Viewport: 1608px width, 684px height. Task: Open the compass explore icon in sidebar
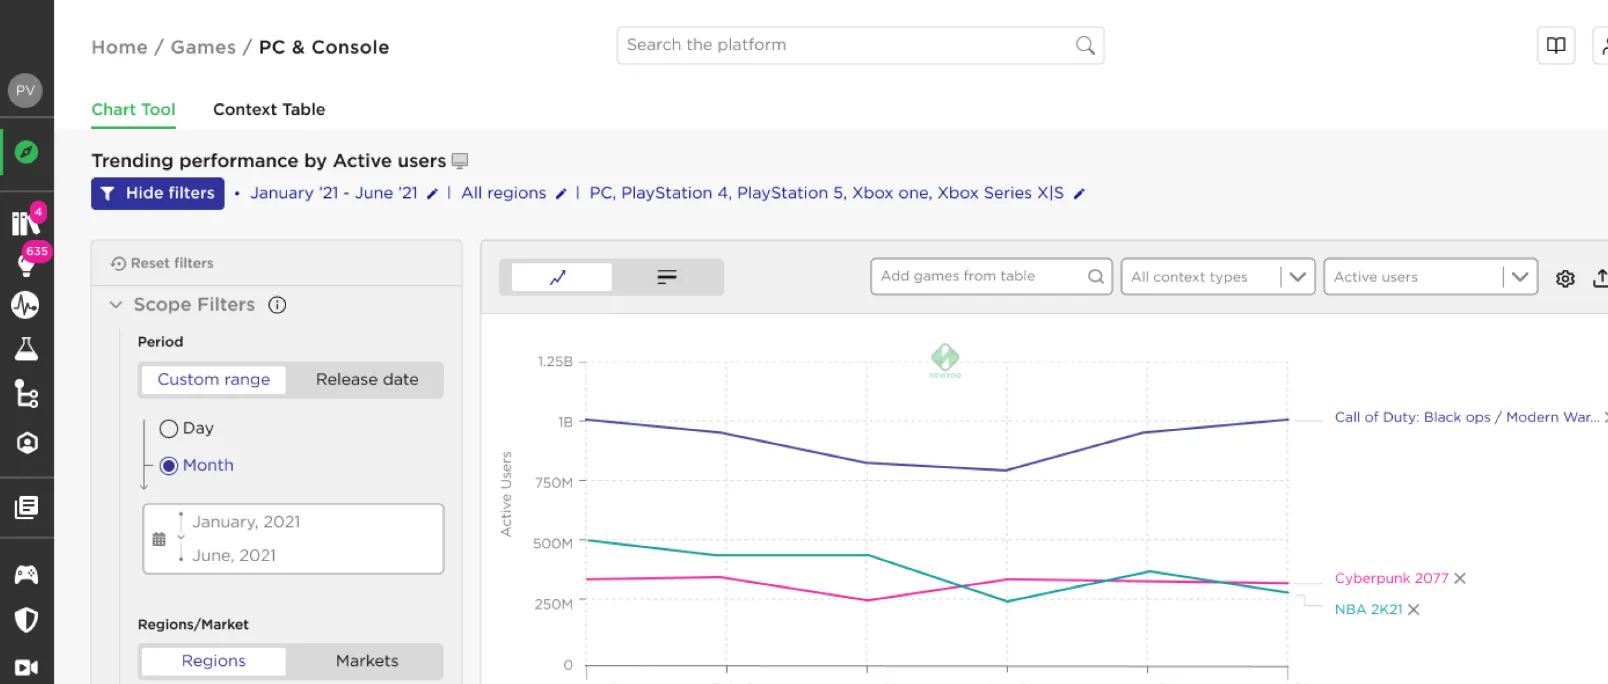click(x=26, y=152)
